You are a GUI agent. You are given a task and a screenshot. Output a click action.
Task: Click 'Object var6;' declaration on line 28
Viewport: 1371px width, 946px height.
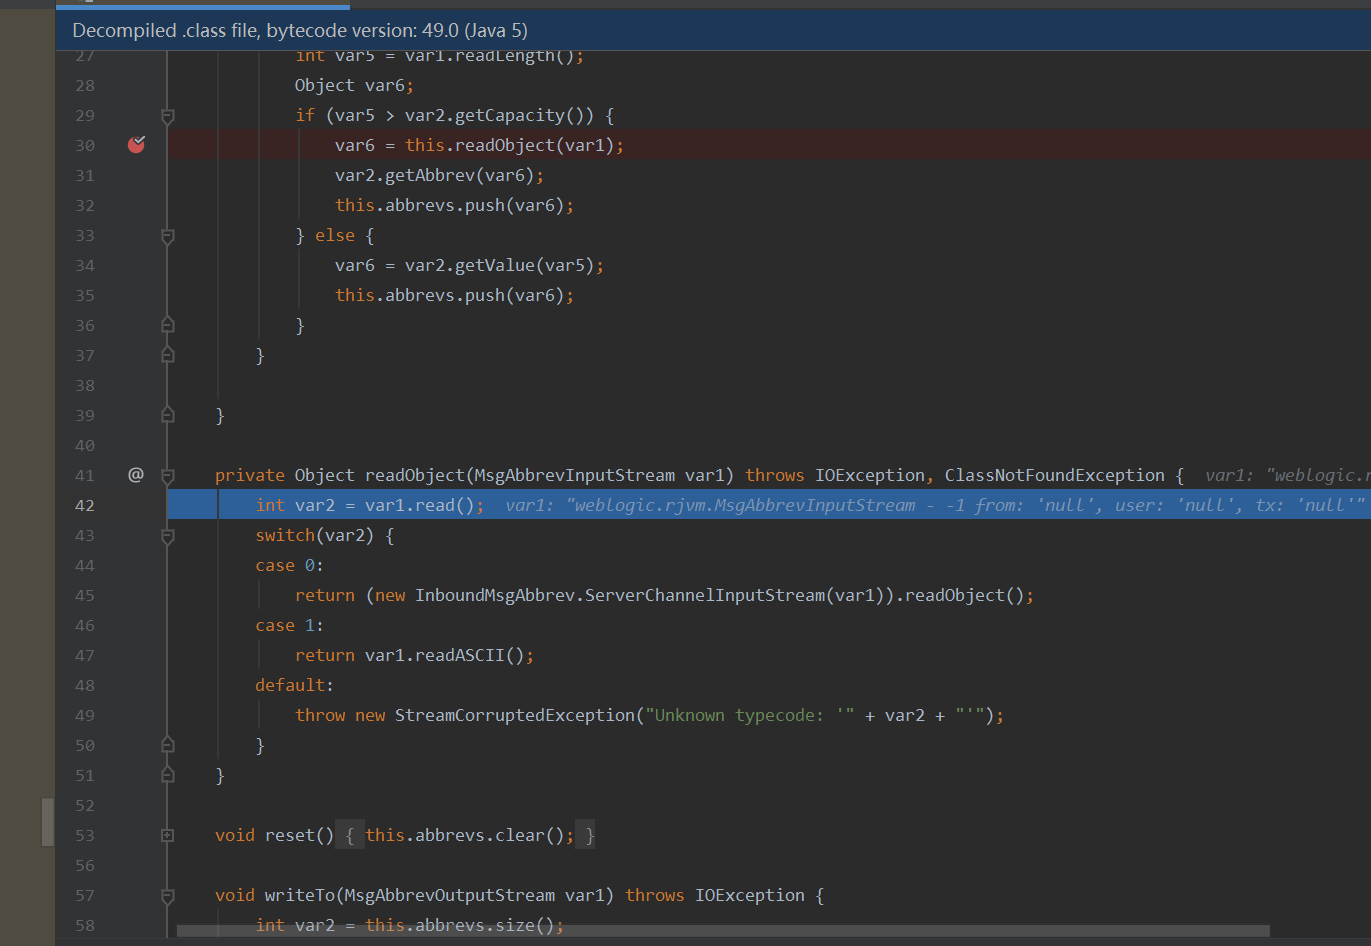coord(354,86)
